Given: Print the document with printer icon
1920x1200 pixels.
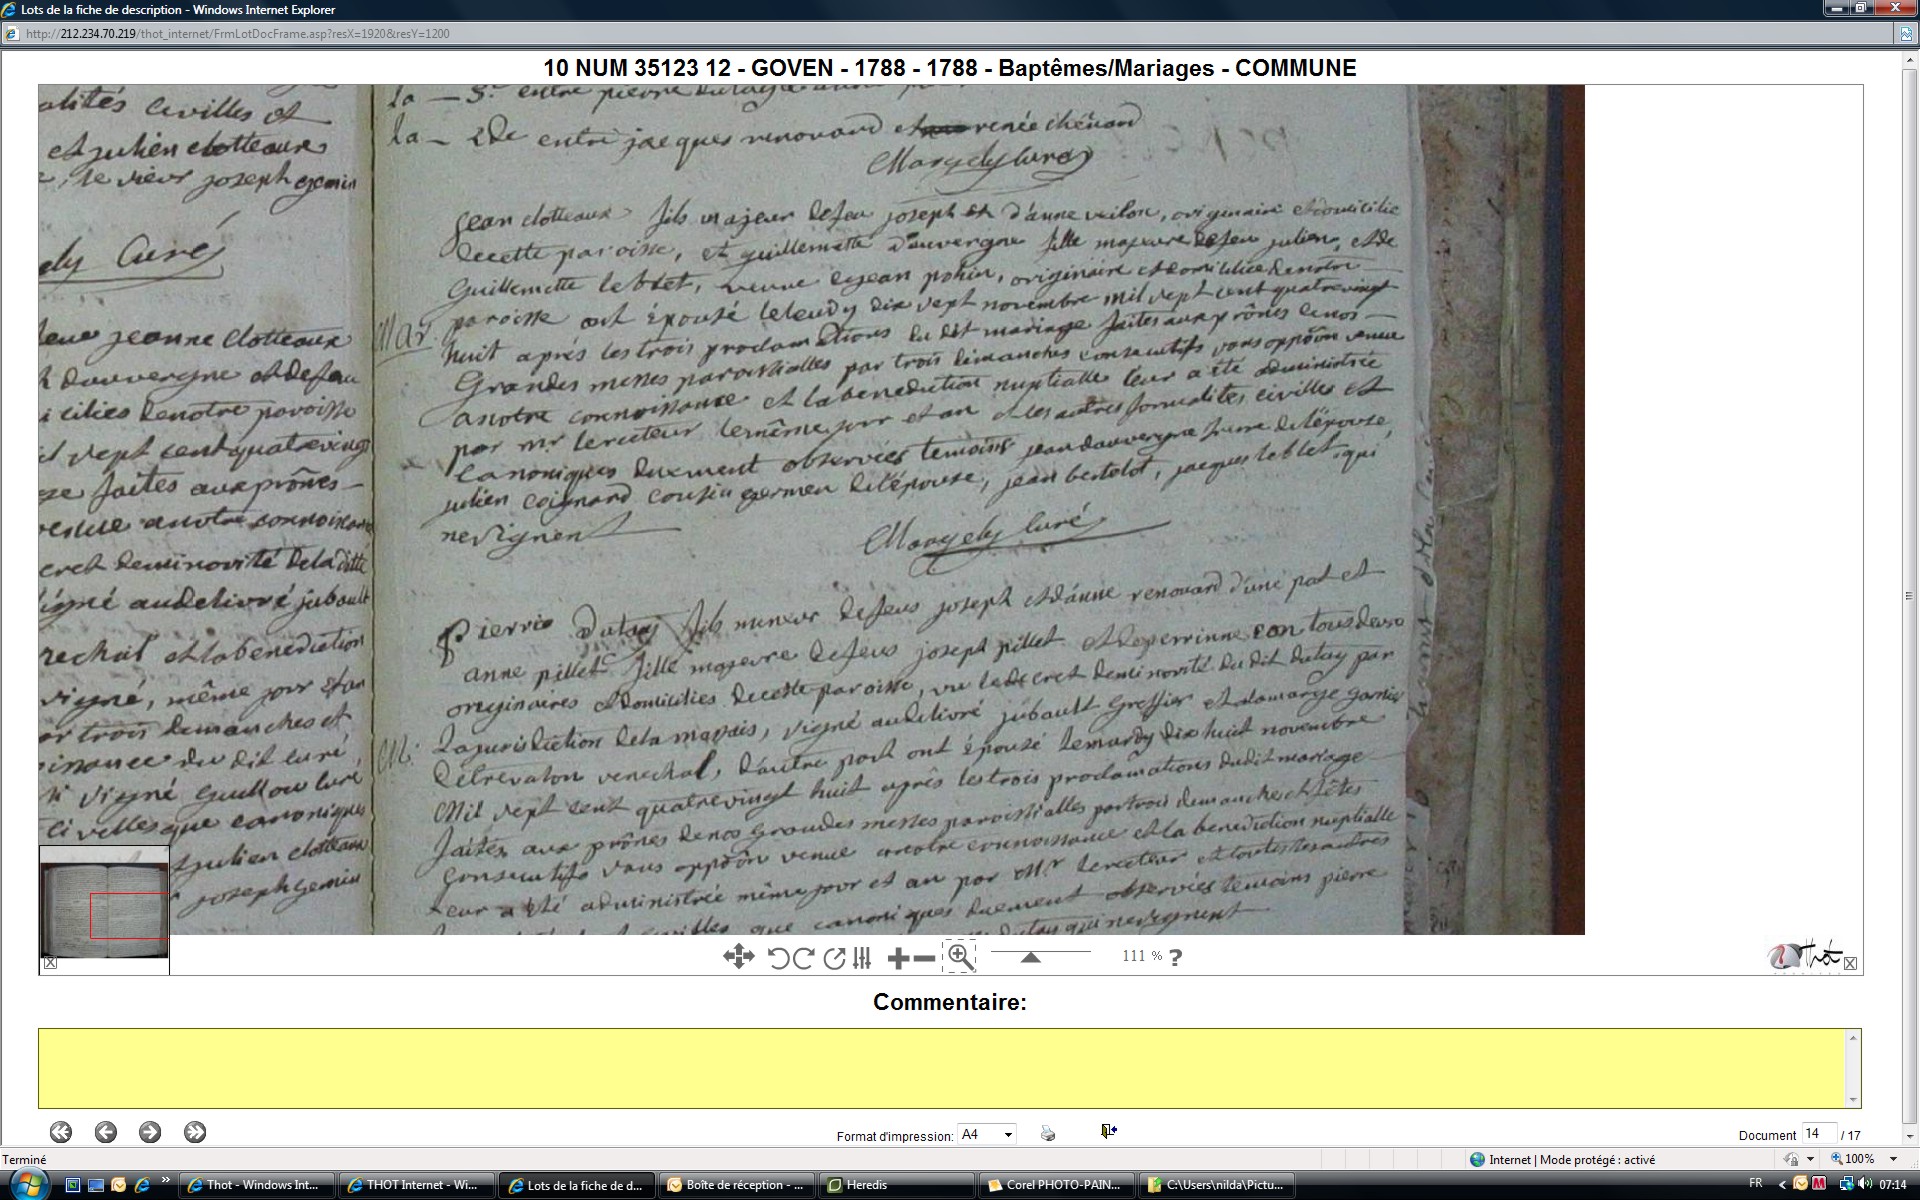Looking at the screenshot, I should [x=1048, y=1133].
